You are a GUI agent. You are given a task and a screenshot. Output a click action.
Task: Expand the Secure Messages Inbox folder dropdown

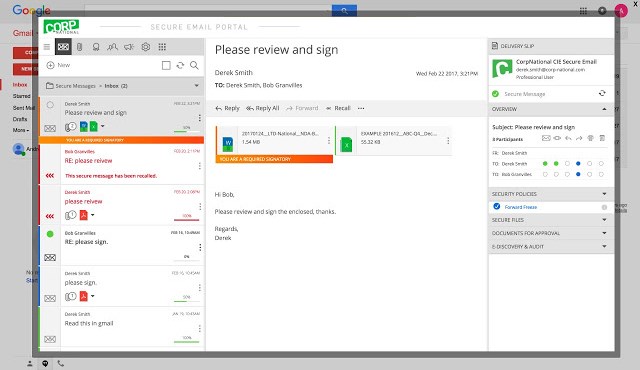197,86
